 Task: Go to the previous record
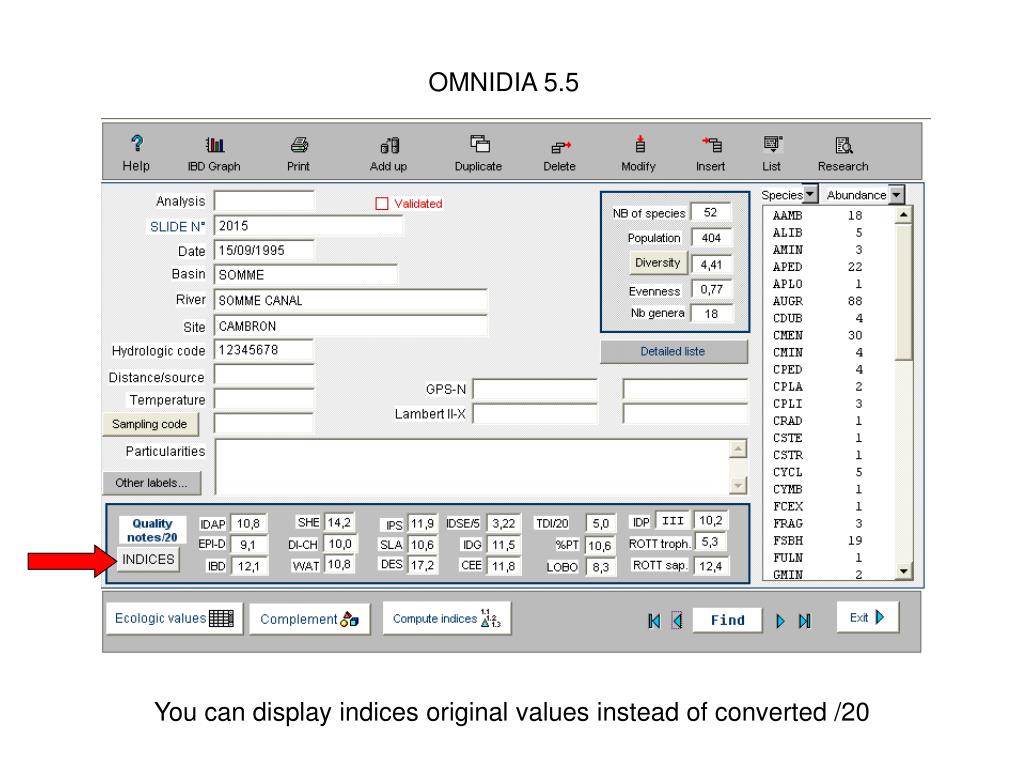(x=677, y=620)
